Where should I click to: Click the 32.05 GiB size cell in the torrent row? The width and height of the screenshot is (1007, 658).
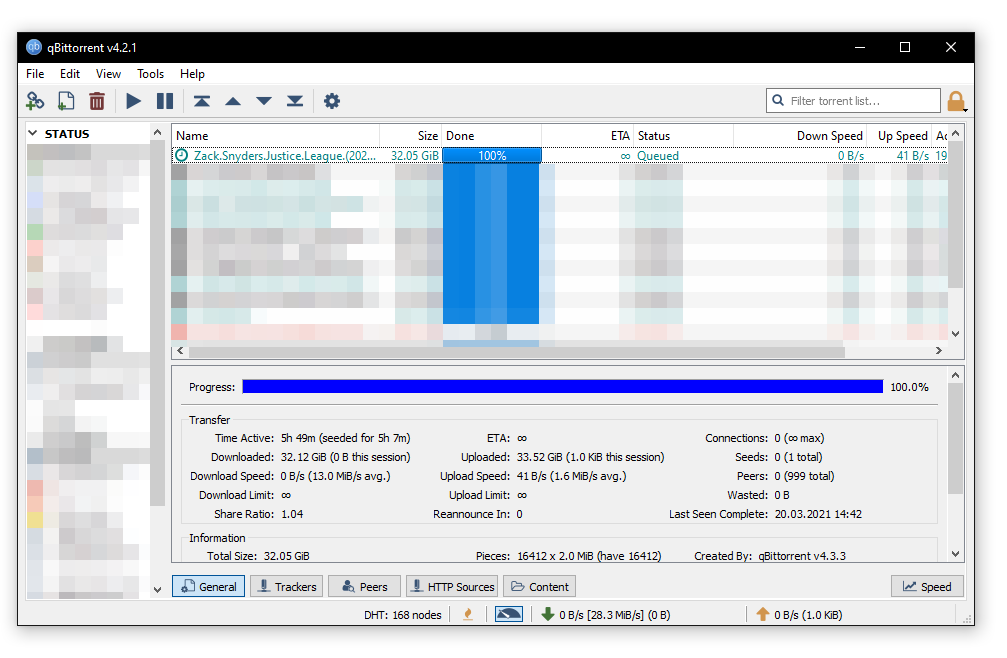click(x=415, y=155)
